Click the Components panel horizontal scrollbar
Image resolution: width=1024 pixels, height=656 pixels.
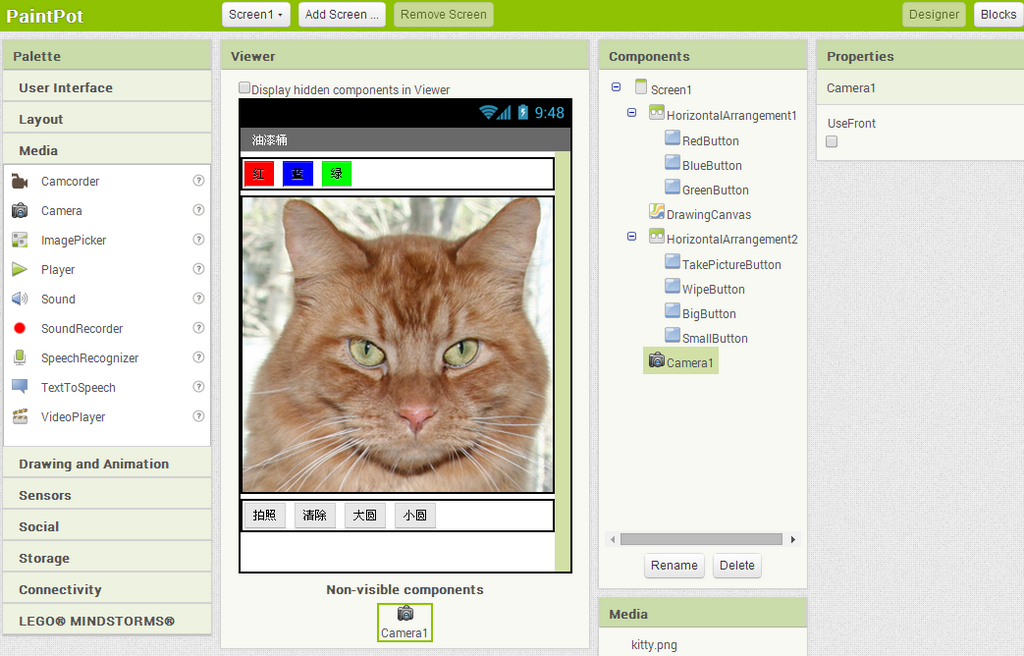pos(700,539)
